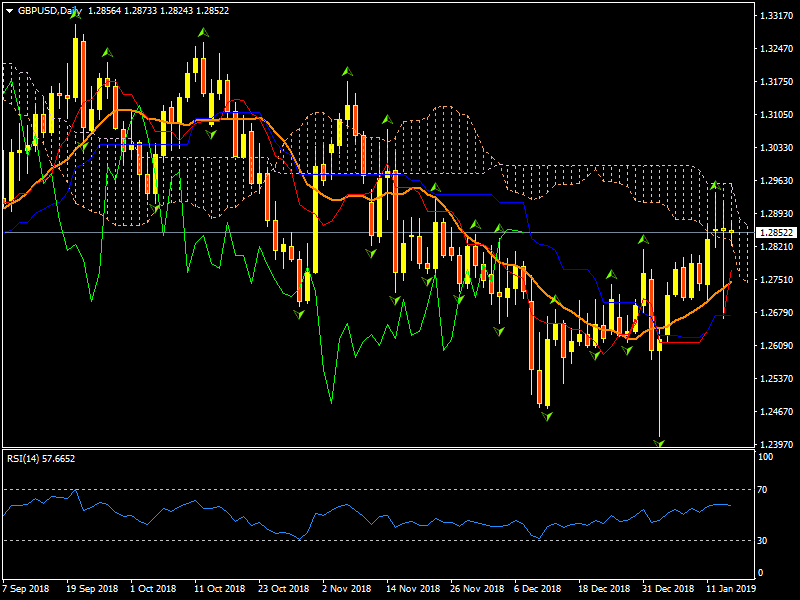The height and width of the screenshot is (600, 800).
Task: Click the GBPUSD,Daily chart title
Action: 51,11
